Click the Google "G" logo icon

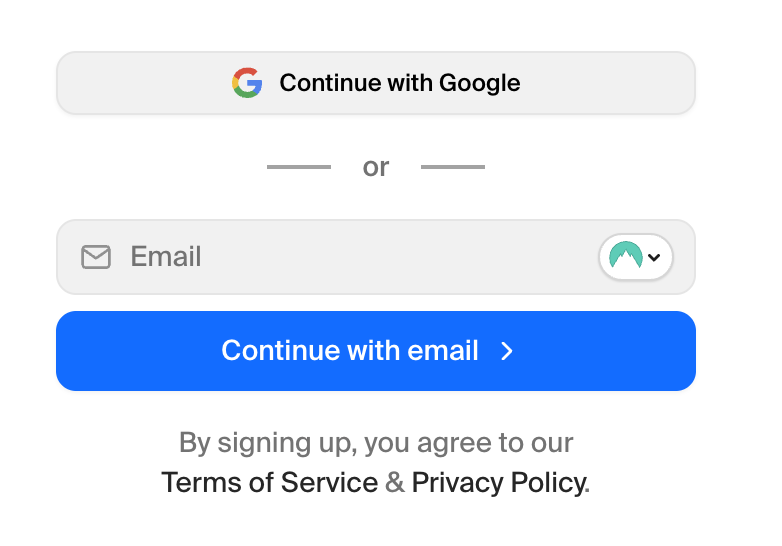pyautogui.click(x=247, y=83)
